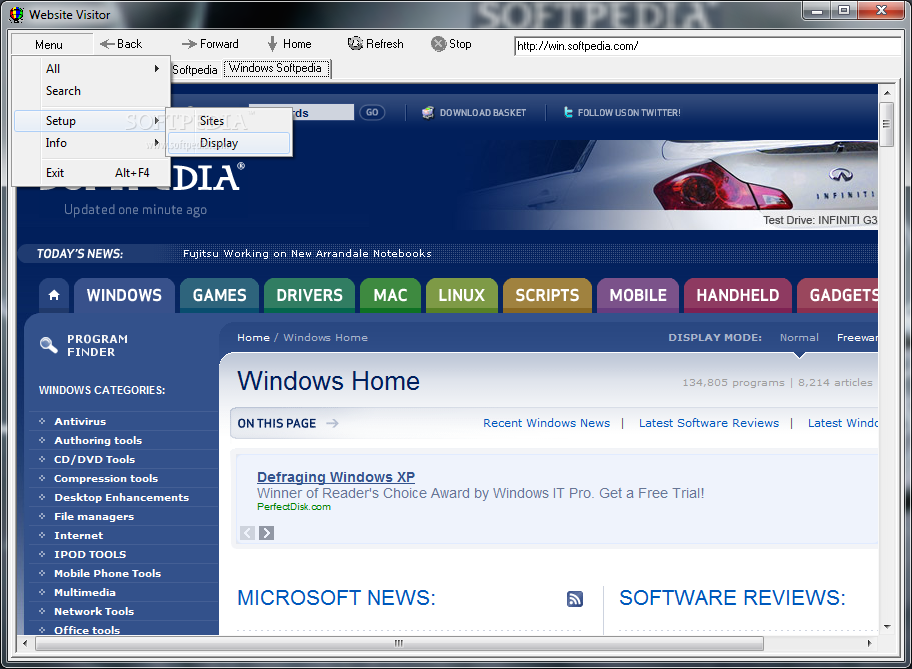The image size is (912, 669).
Task: Open the Network Tools category
Action: click(94, 611)
